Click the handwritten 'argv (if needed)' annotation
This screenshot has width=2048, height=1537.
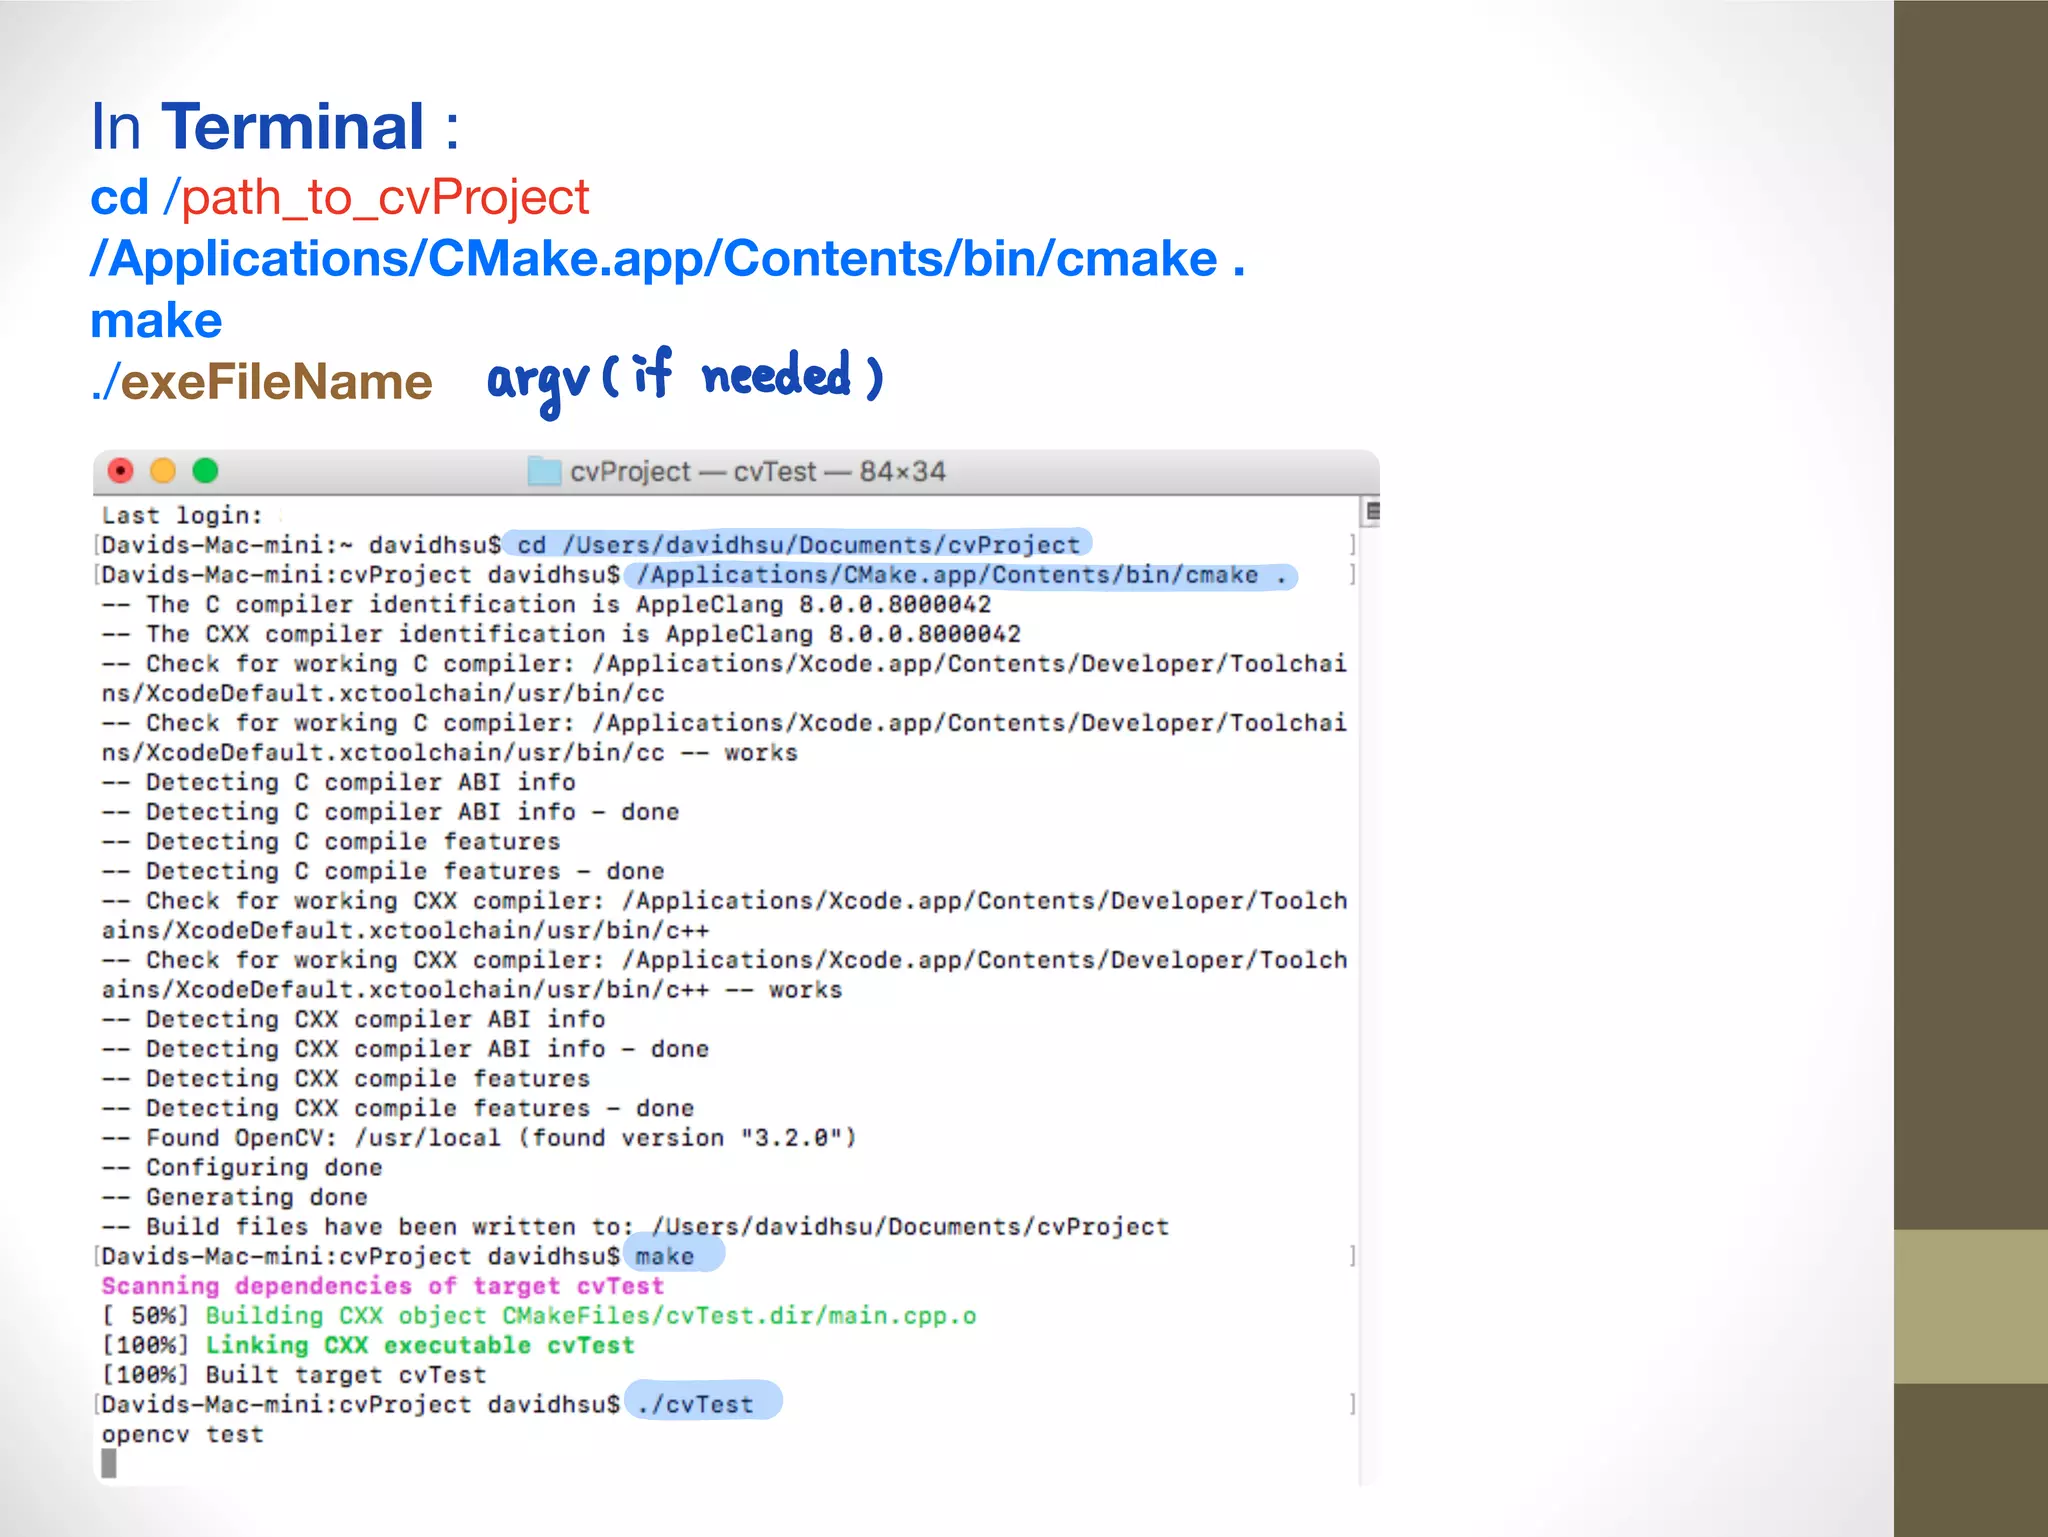pyautogui.click(x=684, y=378)
